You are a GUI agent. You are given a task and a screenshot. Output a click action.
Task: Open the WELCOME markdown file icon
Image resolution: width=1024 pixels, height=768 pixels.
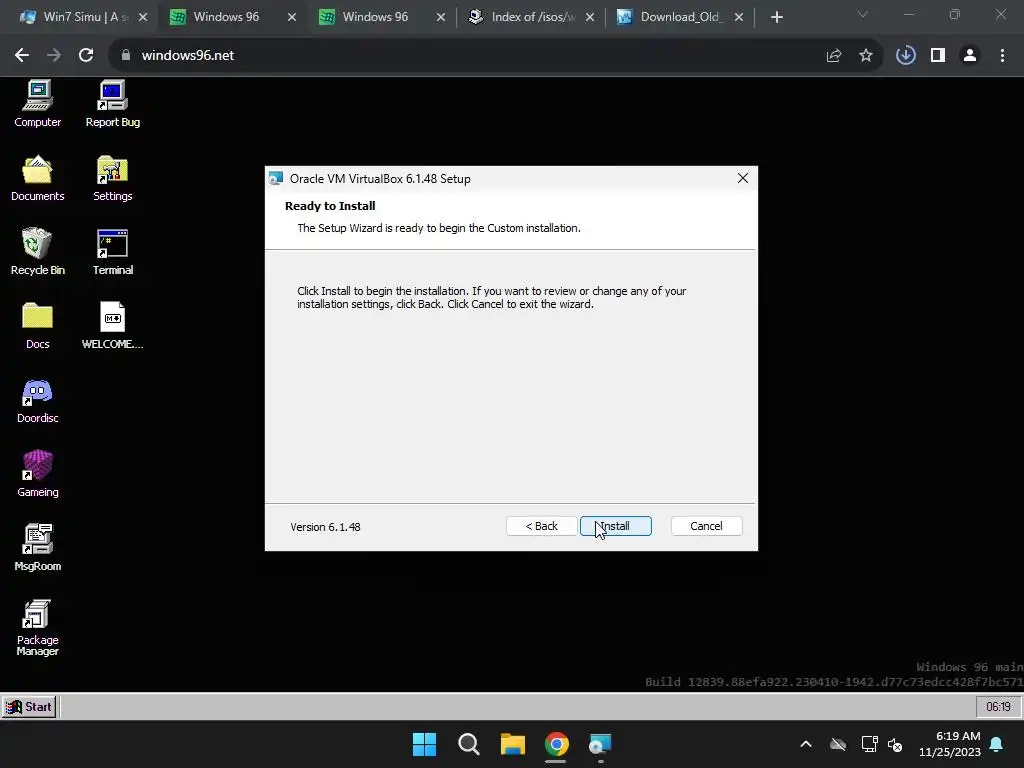[112, 326]
